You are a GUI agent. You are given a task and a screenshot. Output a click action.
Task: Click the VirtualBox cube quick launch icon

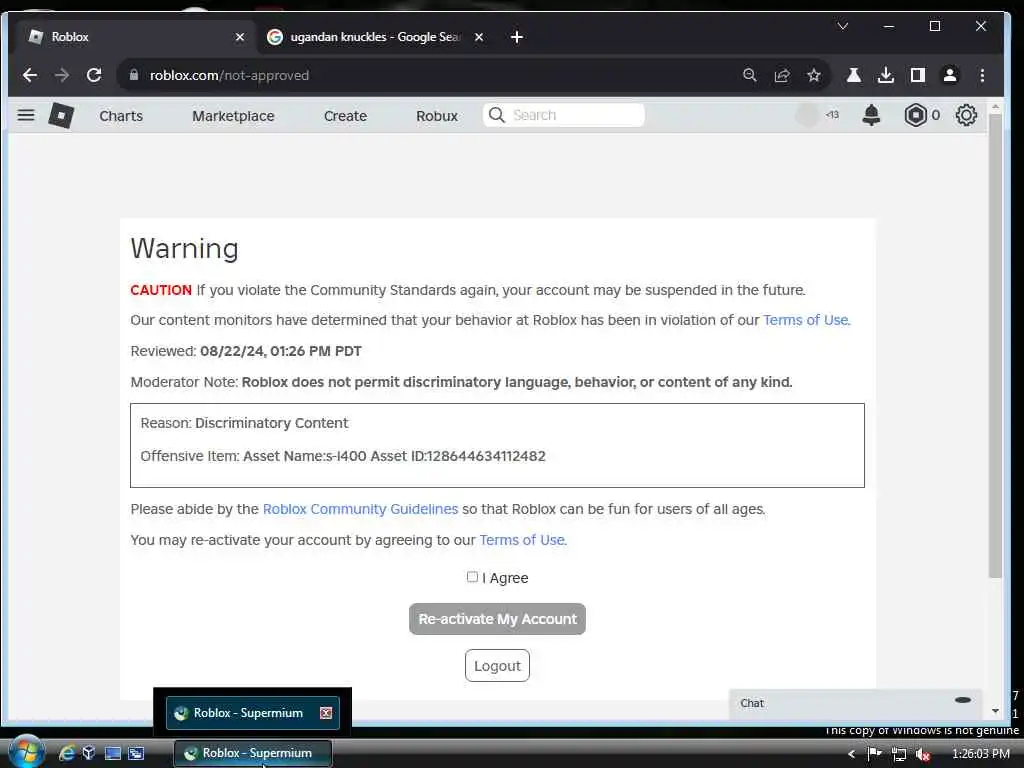[x=89, y=753]
